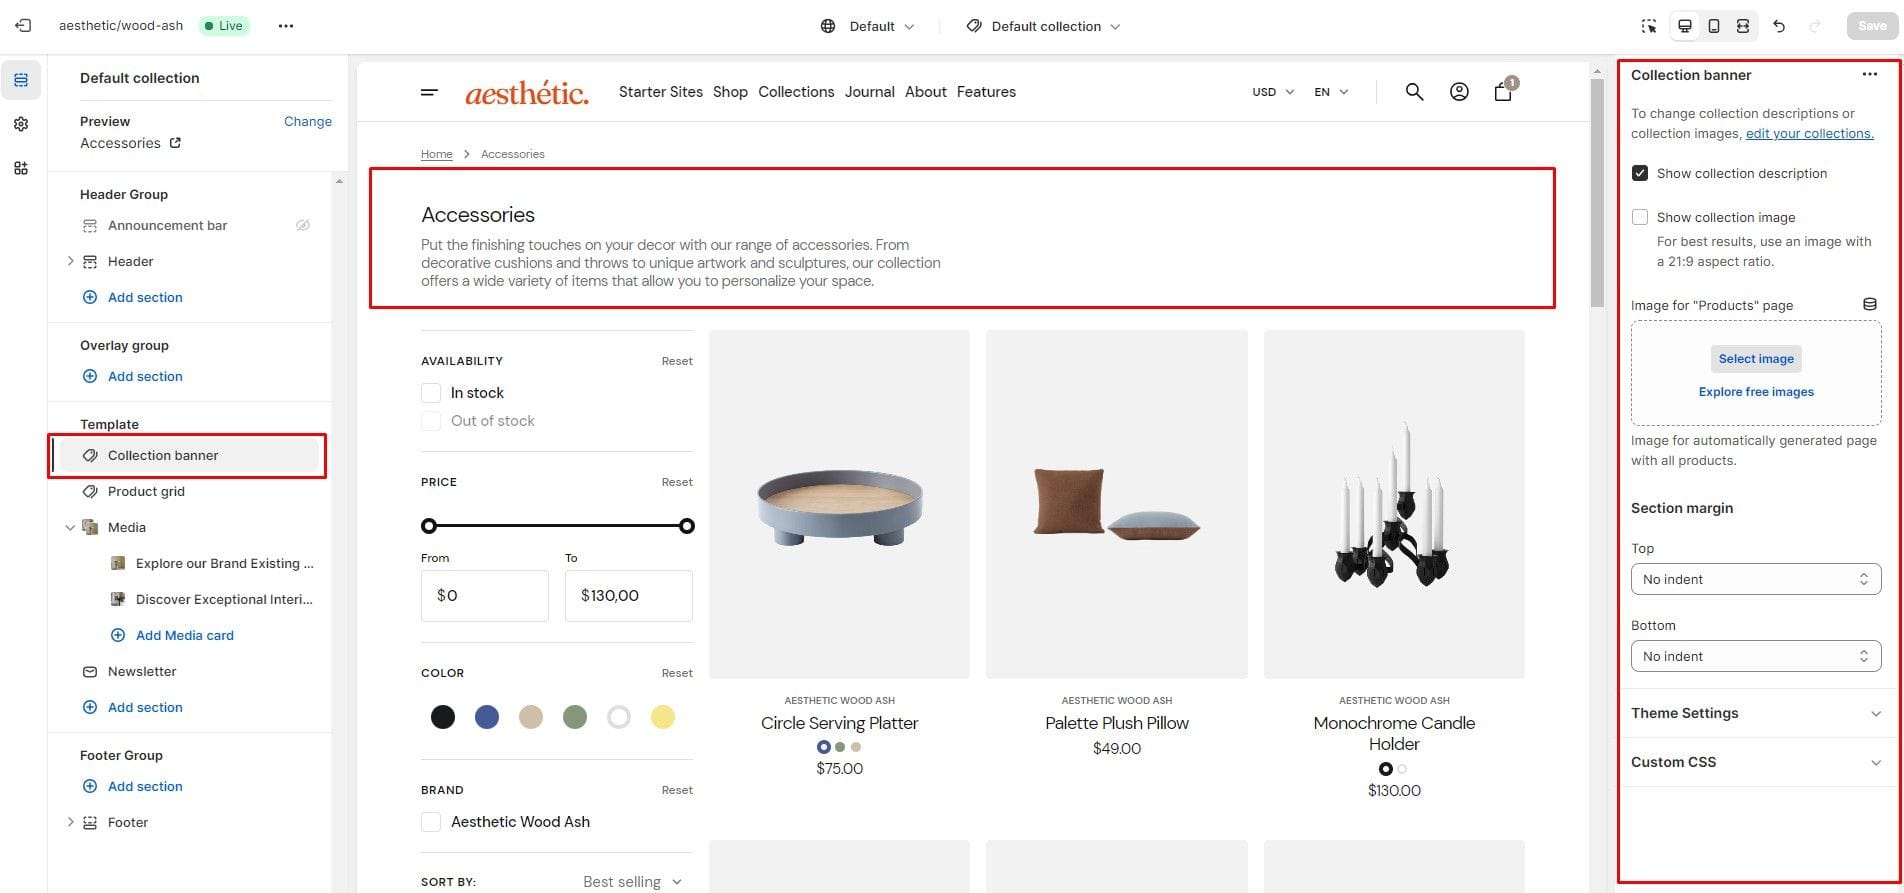Open the Collections menu in storefront

point(796,92)
